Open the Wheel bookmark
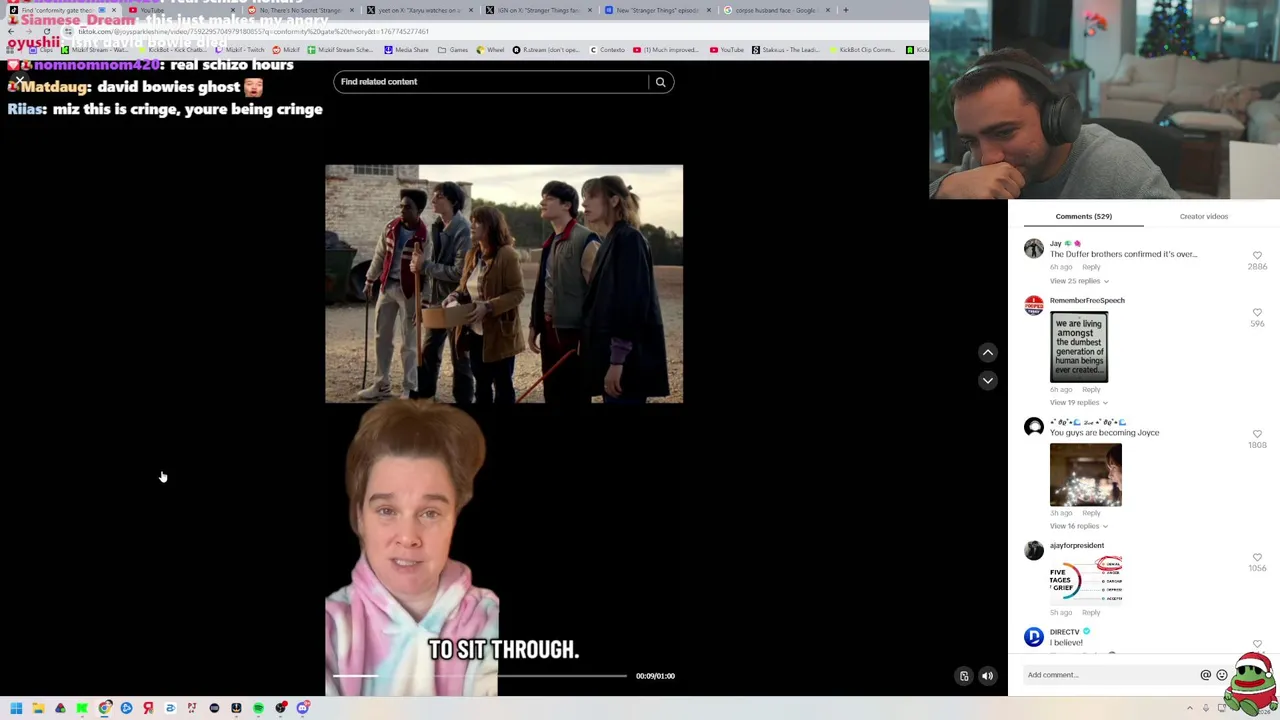 click(491, 50)
